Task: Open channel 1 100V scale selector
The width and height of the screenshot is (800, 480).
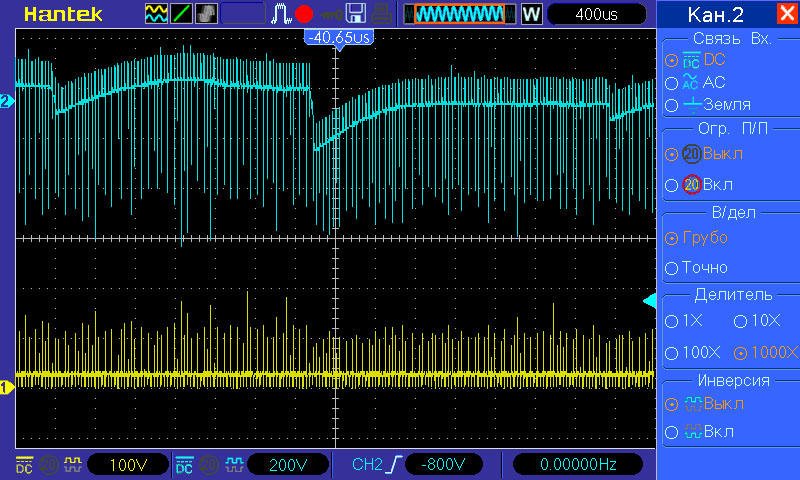Action: click(128, 465)
